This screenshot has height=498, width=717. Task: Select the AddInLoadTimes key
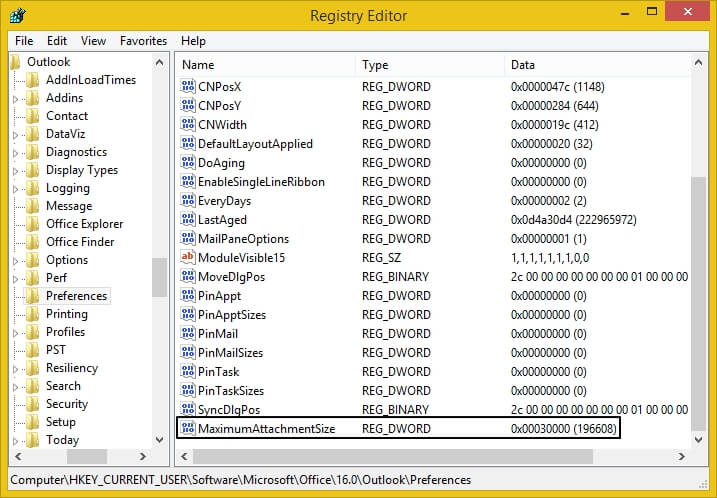point(91,80)
